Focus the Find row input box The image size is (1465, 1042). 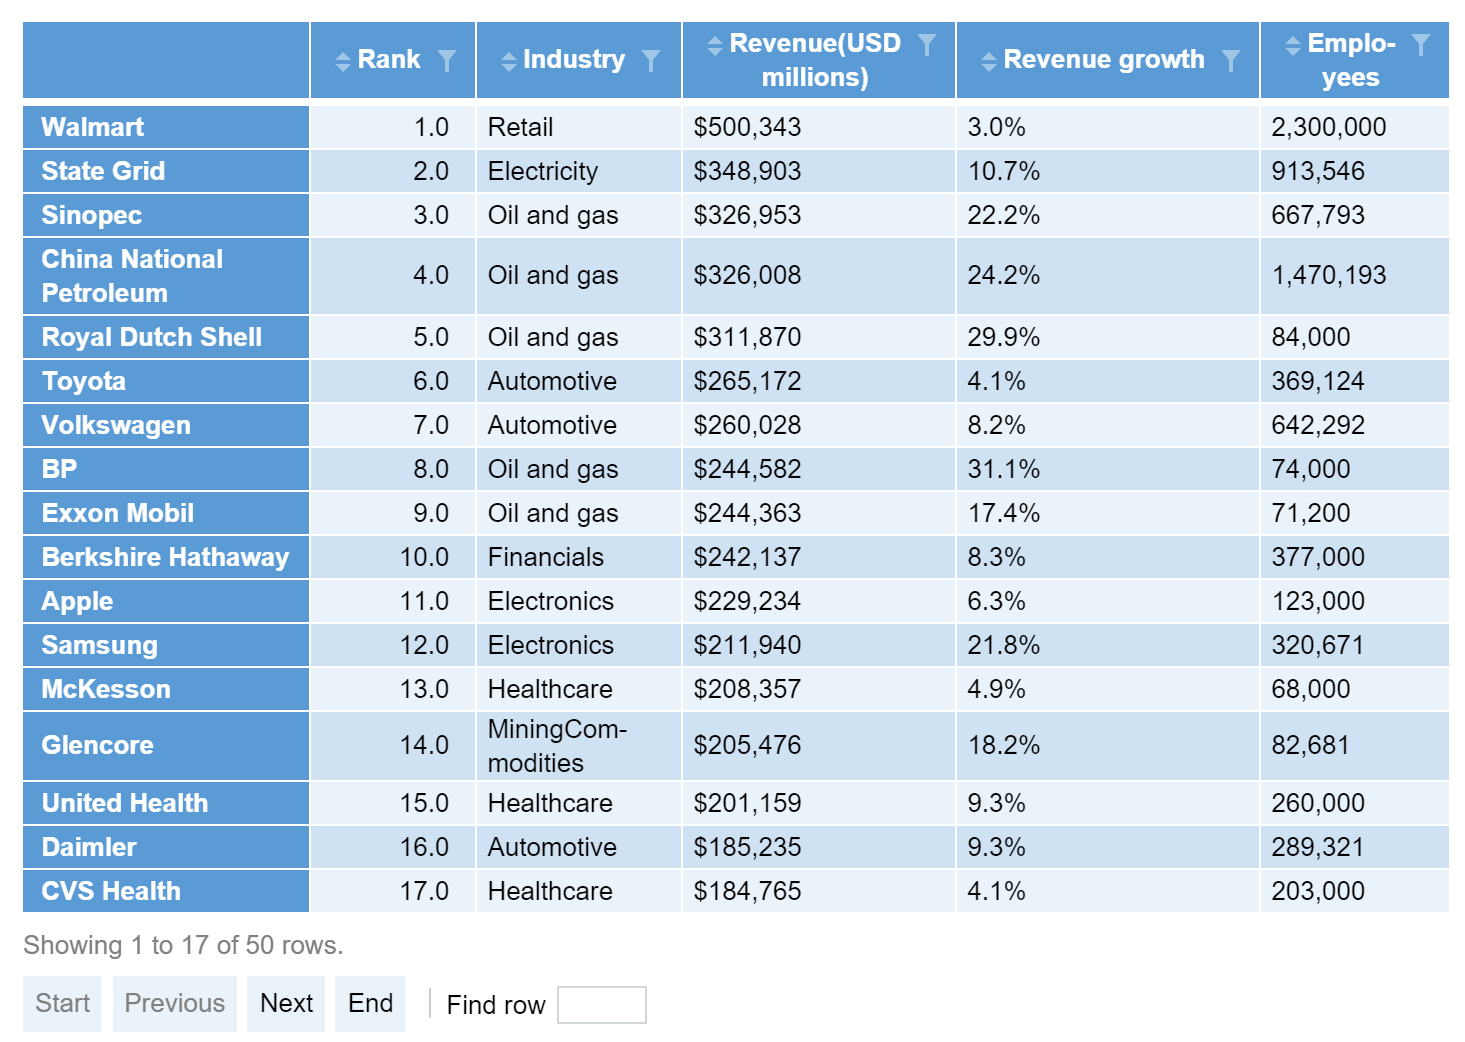pyautogui.click(x=602, y=1005)
